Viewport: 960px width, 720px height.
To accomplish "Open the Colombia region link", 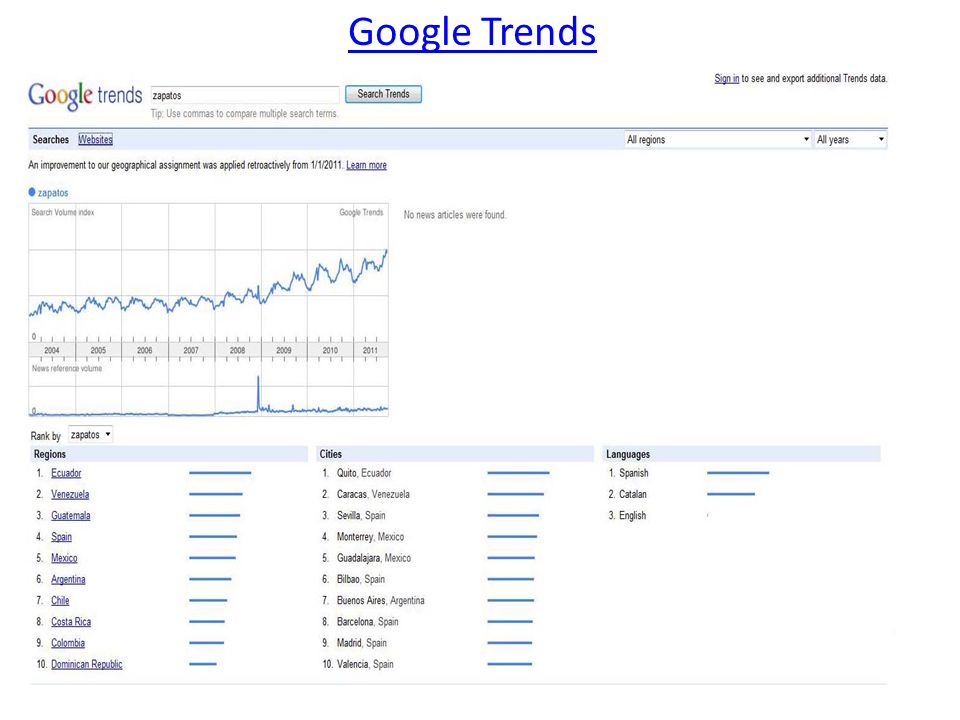I will [x=68, y=643].
